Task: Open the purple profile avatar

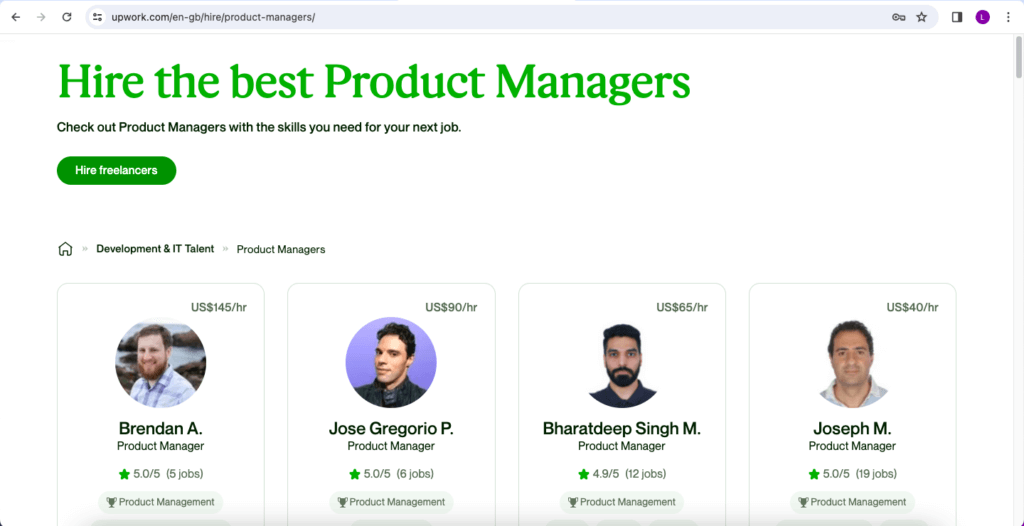Action: [982, 17]
